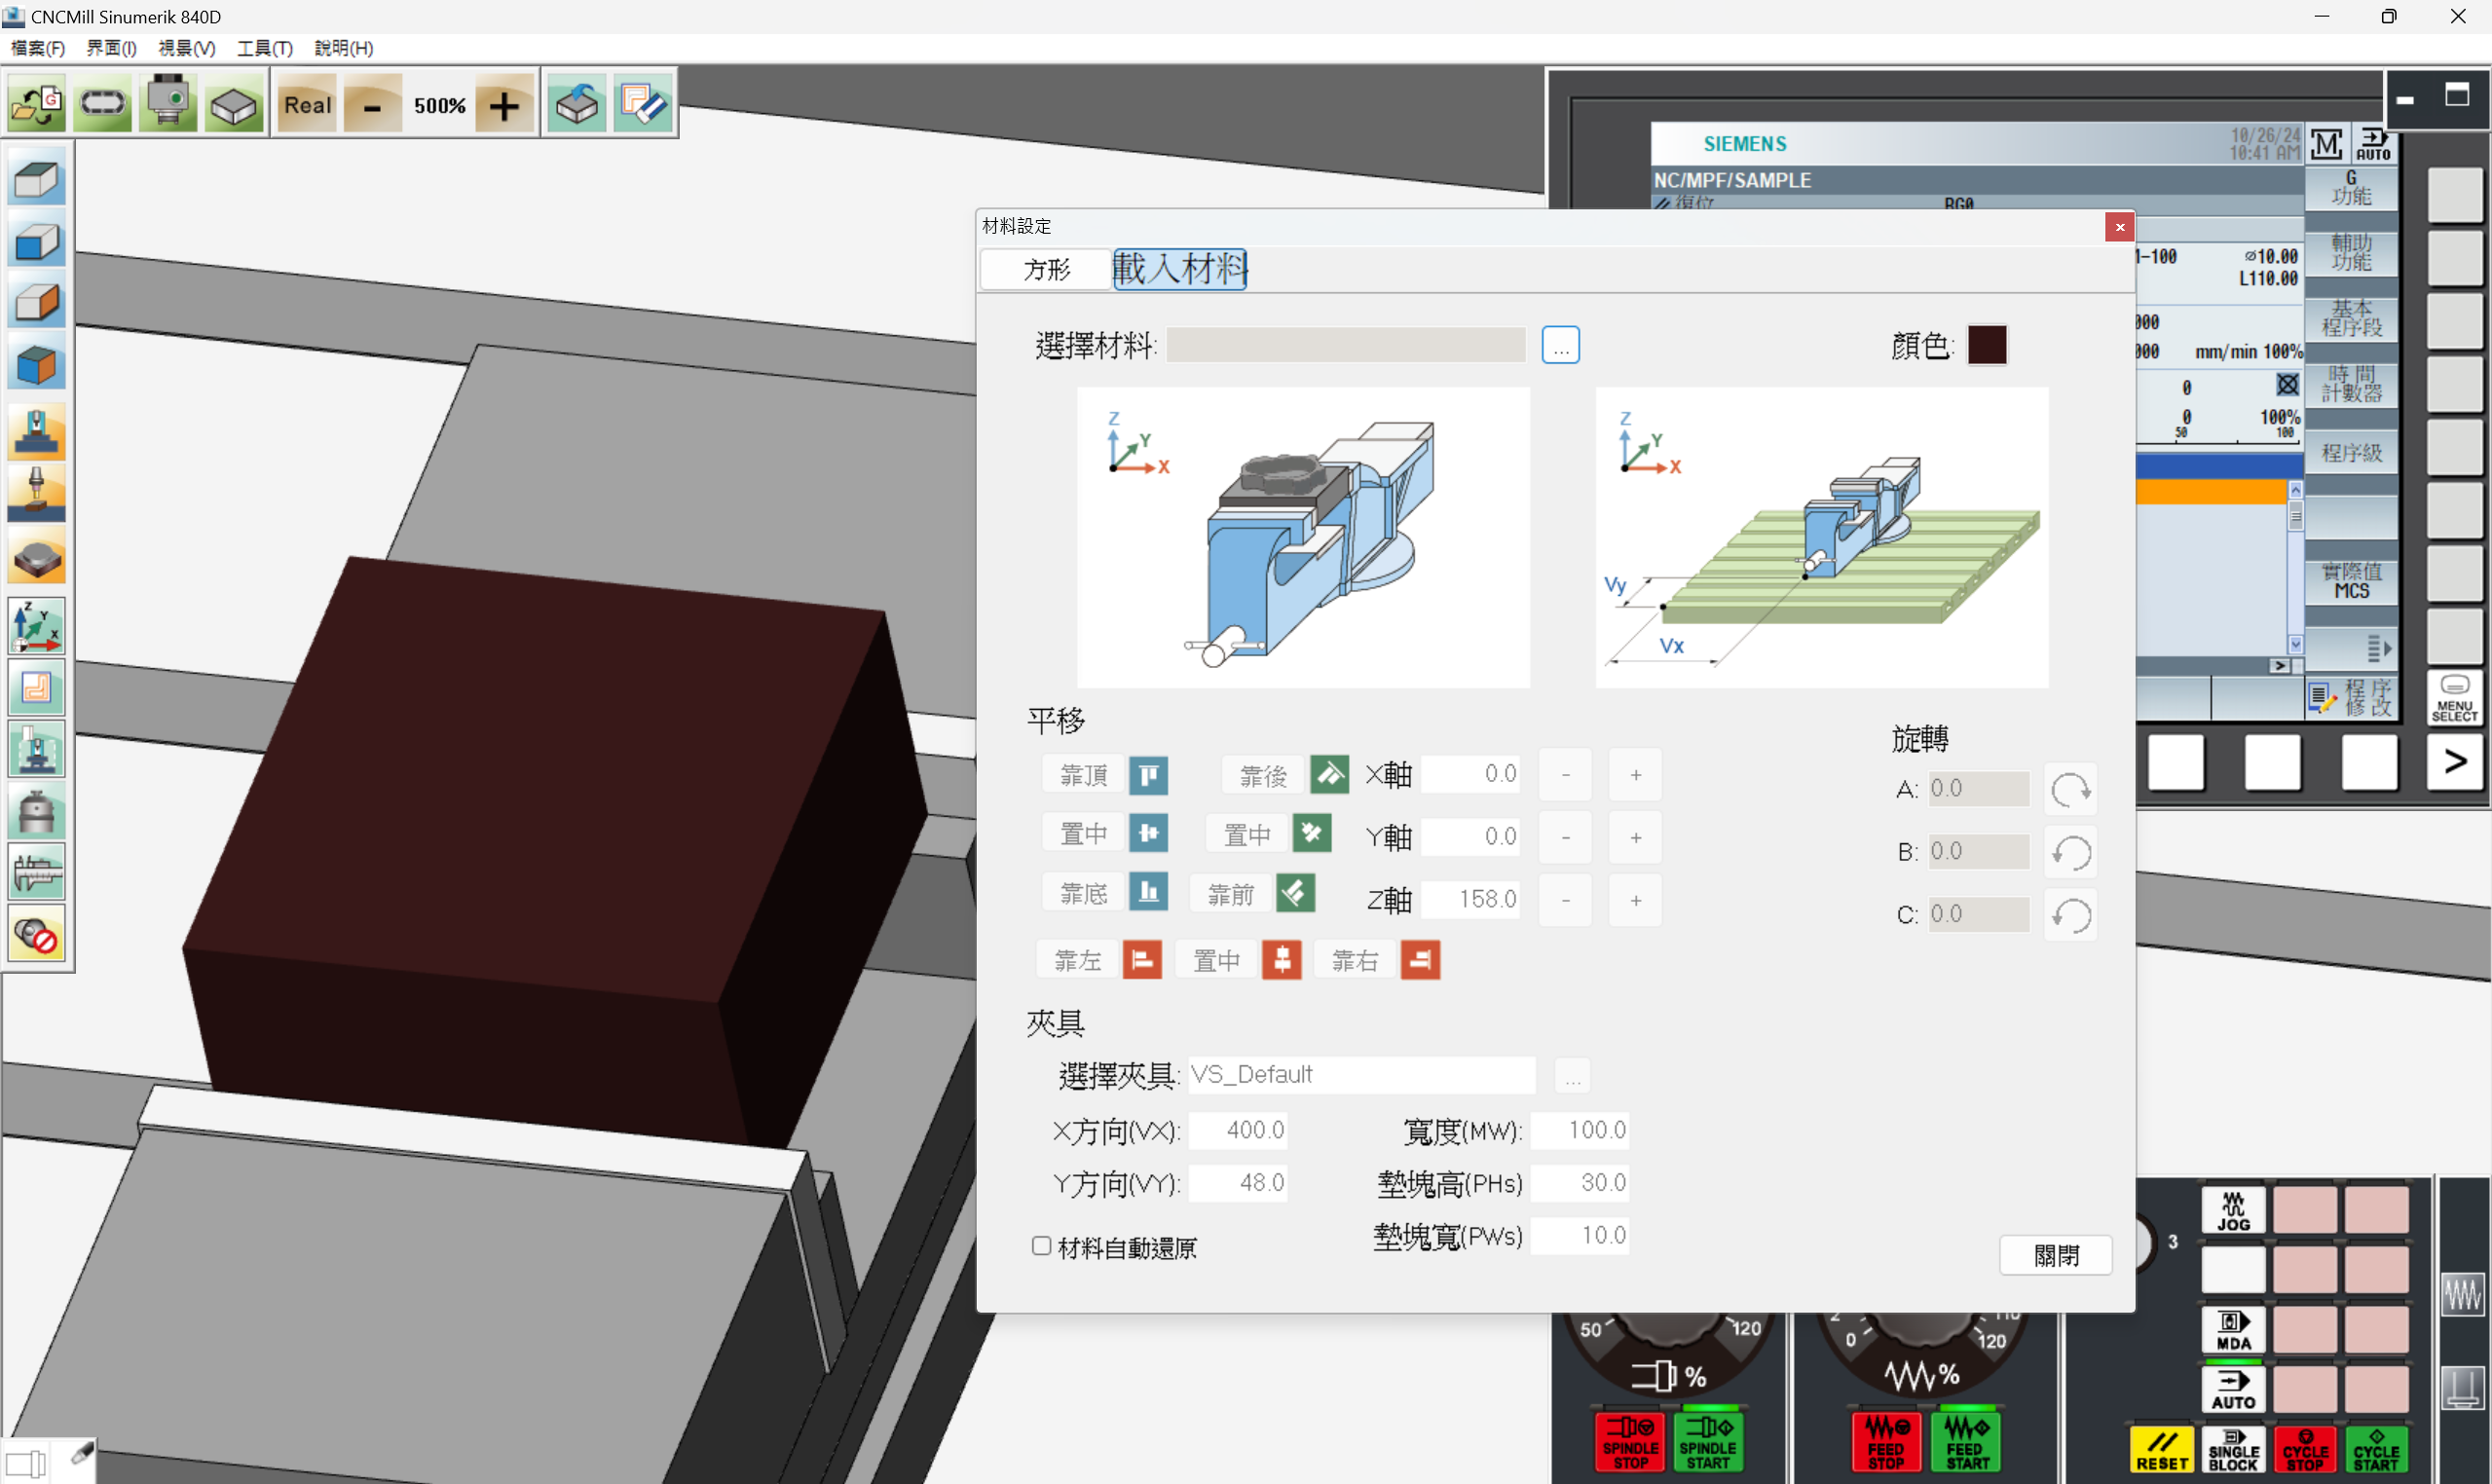
Task: Rotate about C axis with arrow button
Action: coord(2070,915)
